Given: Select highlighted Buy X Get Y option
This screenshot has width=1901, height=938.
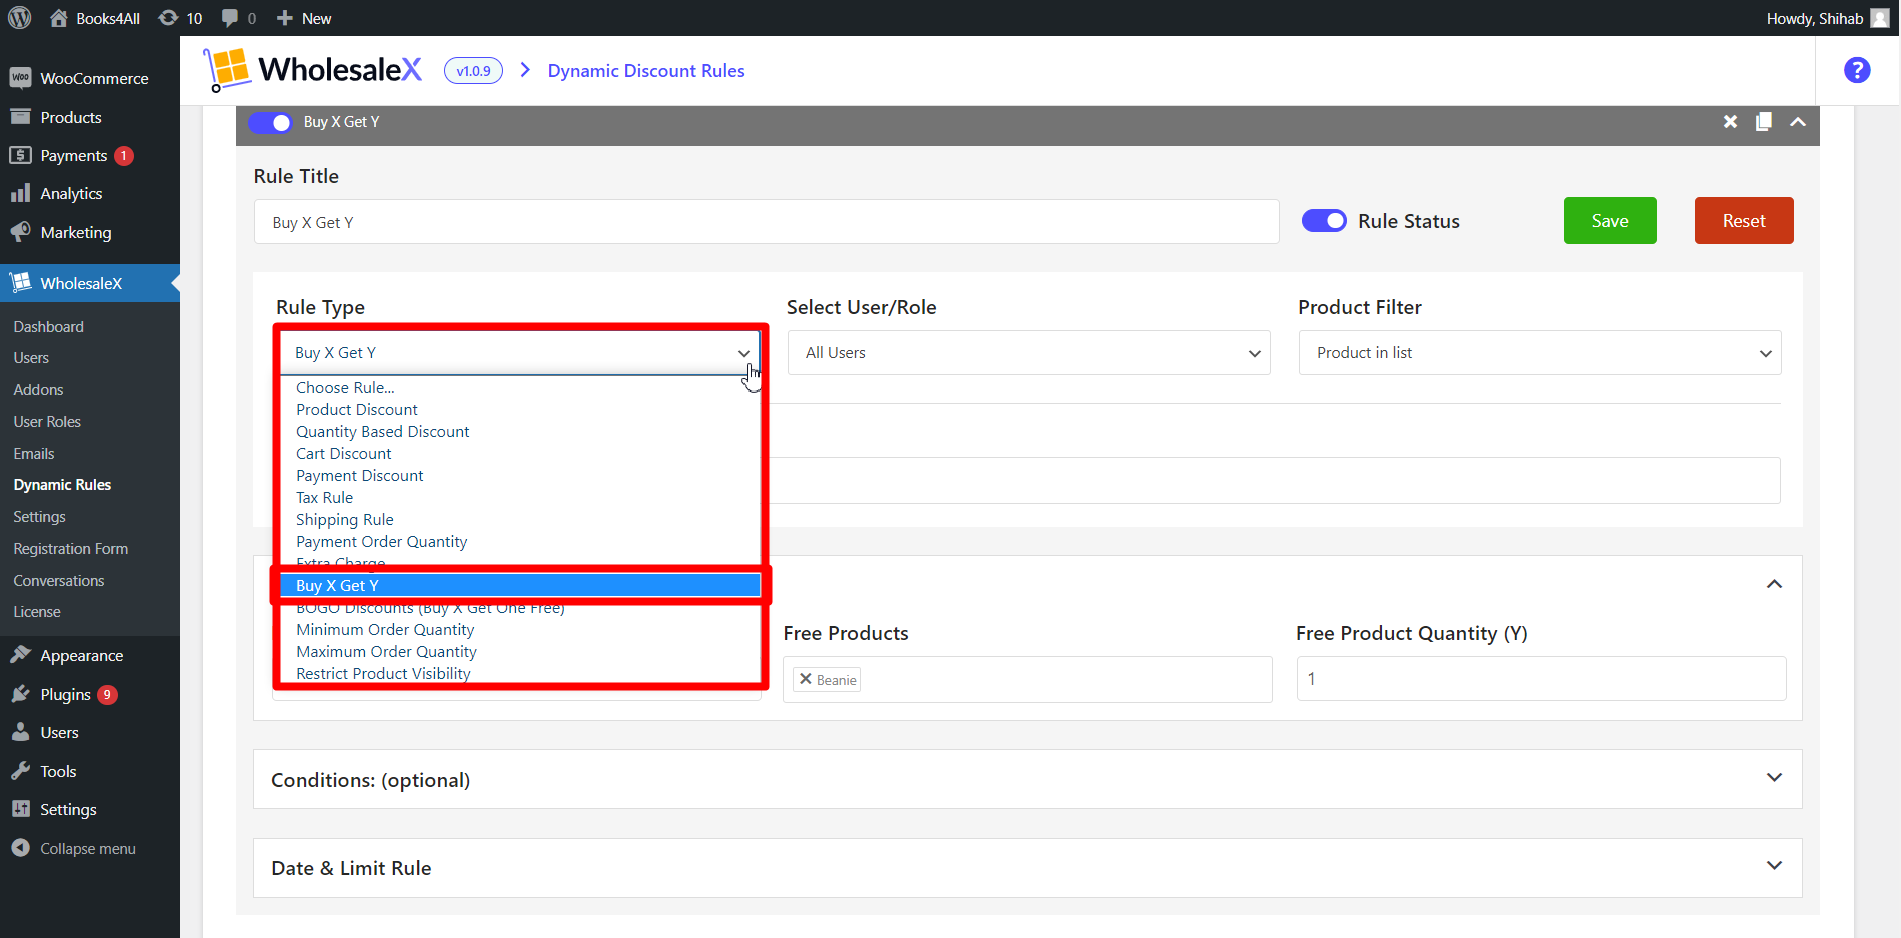Looking at the screenshot, I should [520, 585].
